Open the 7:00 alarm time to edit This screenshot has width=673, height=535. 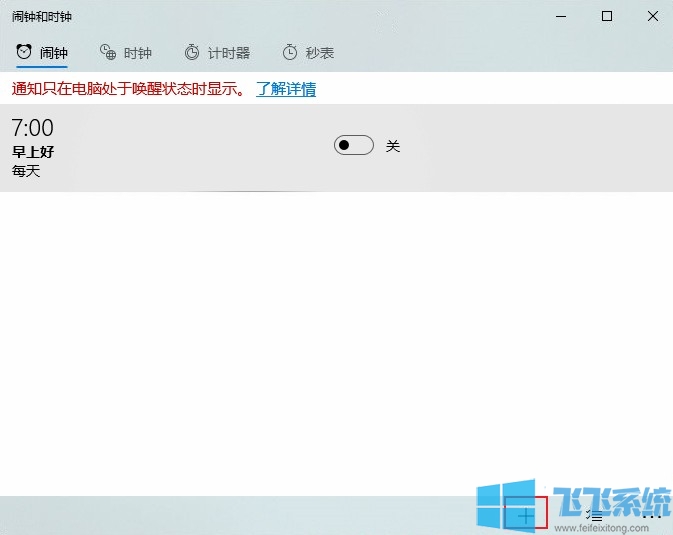(33, 128)
